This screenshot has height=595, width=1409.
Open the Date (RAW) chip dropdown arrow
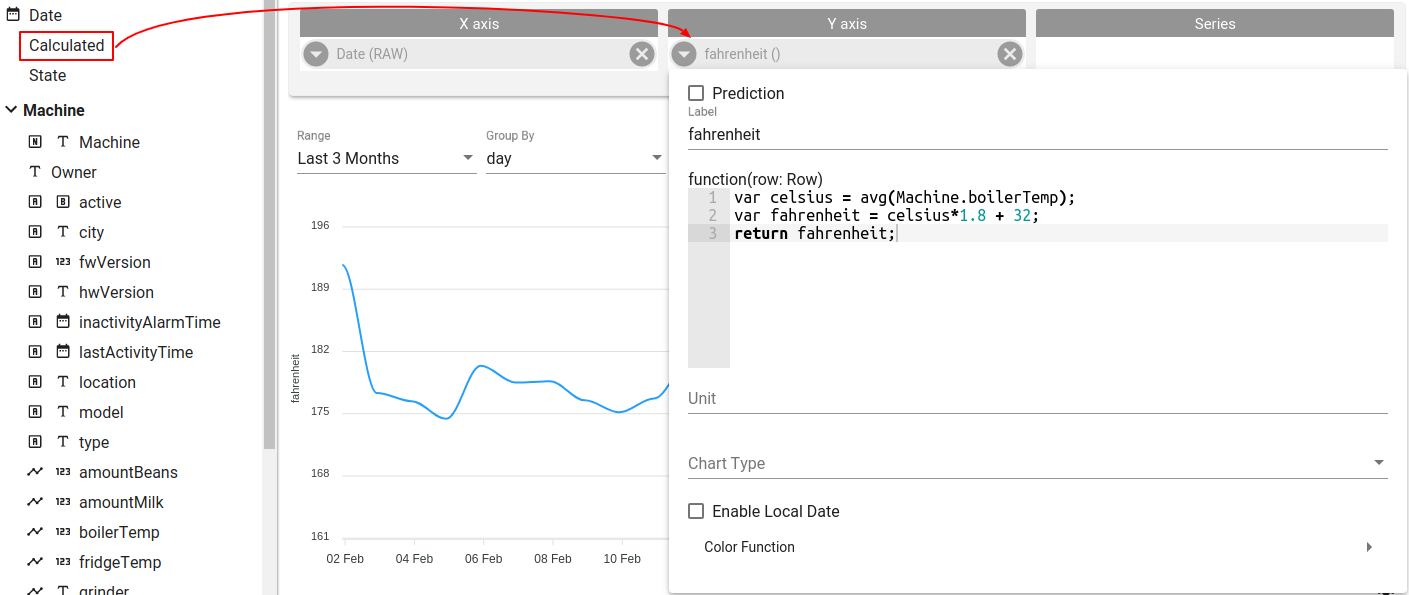pos(316,54)
